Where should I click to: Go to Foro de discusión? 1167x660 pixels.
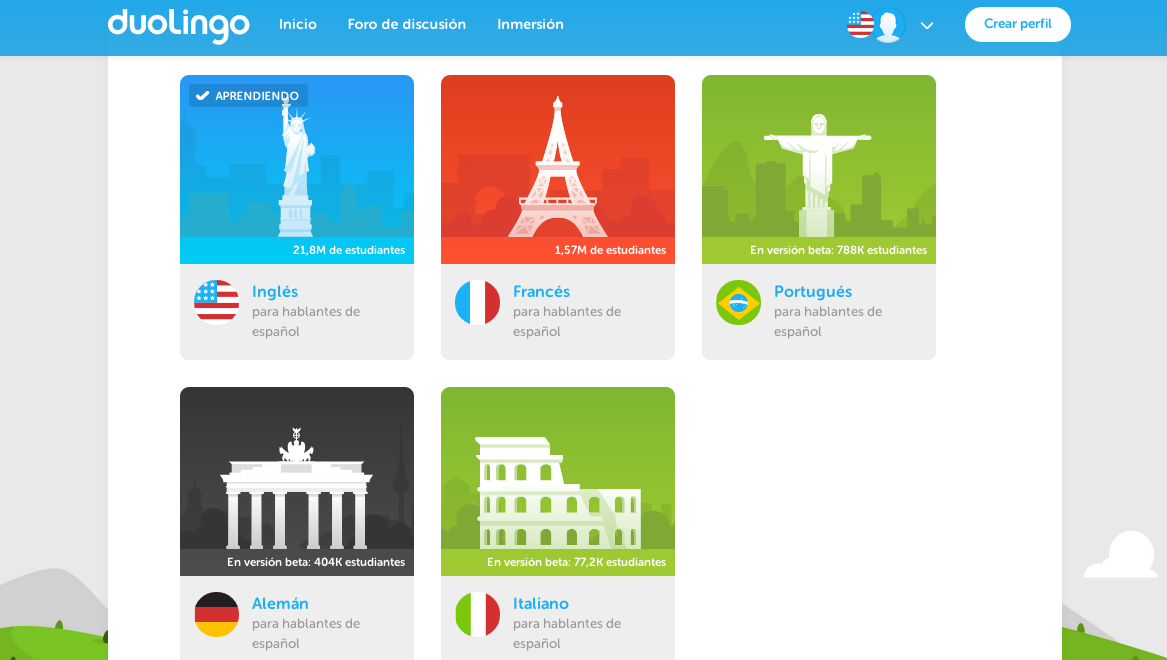(x=406, y=25)
